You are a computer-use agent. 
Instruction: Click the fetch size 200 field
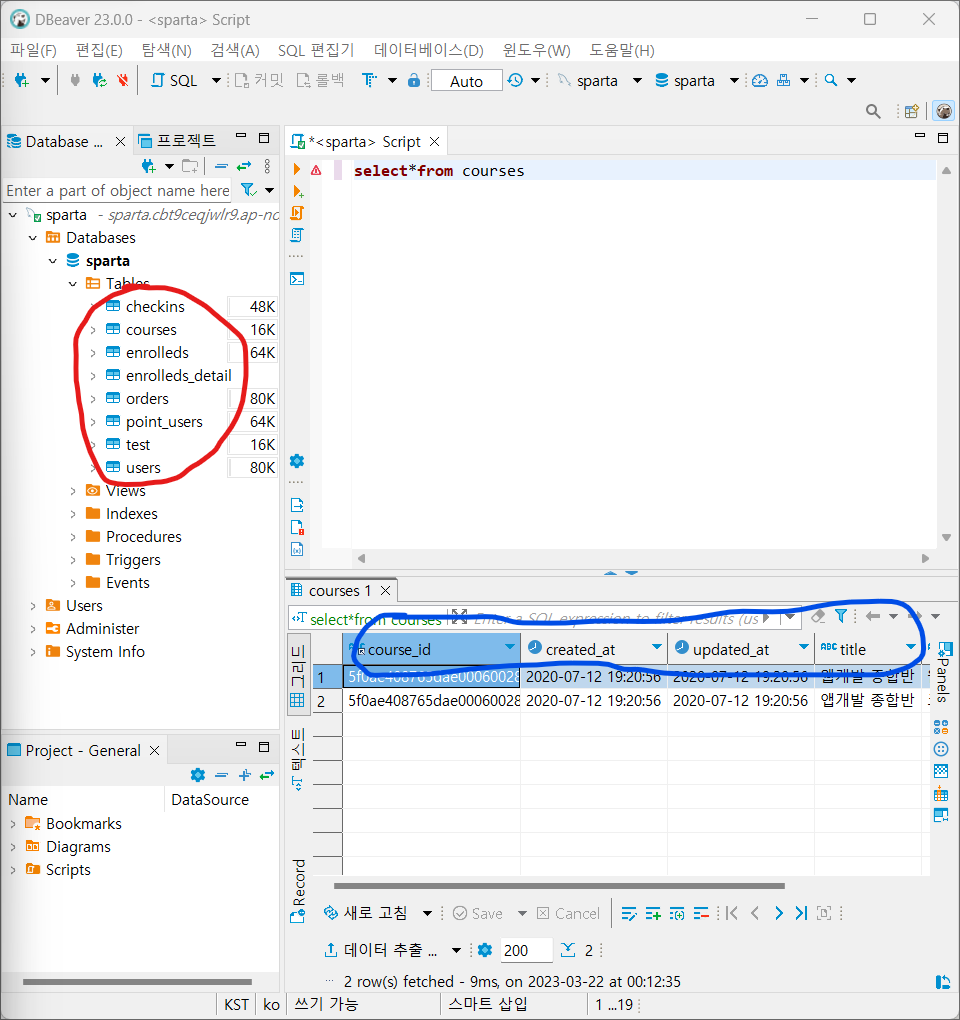(526, 950)
